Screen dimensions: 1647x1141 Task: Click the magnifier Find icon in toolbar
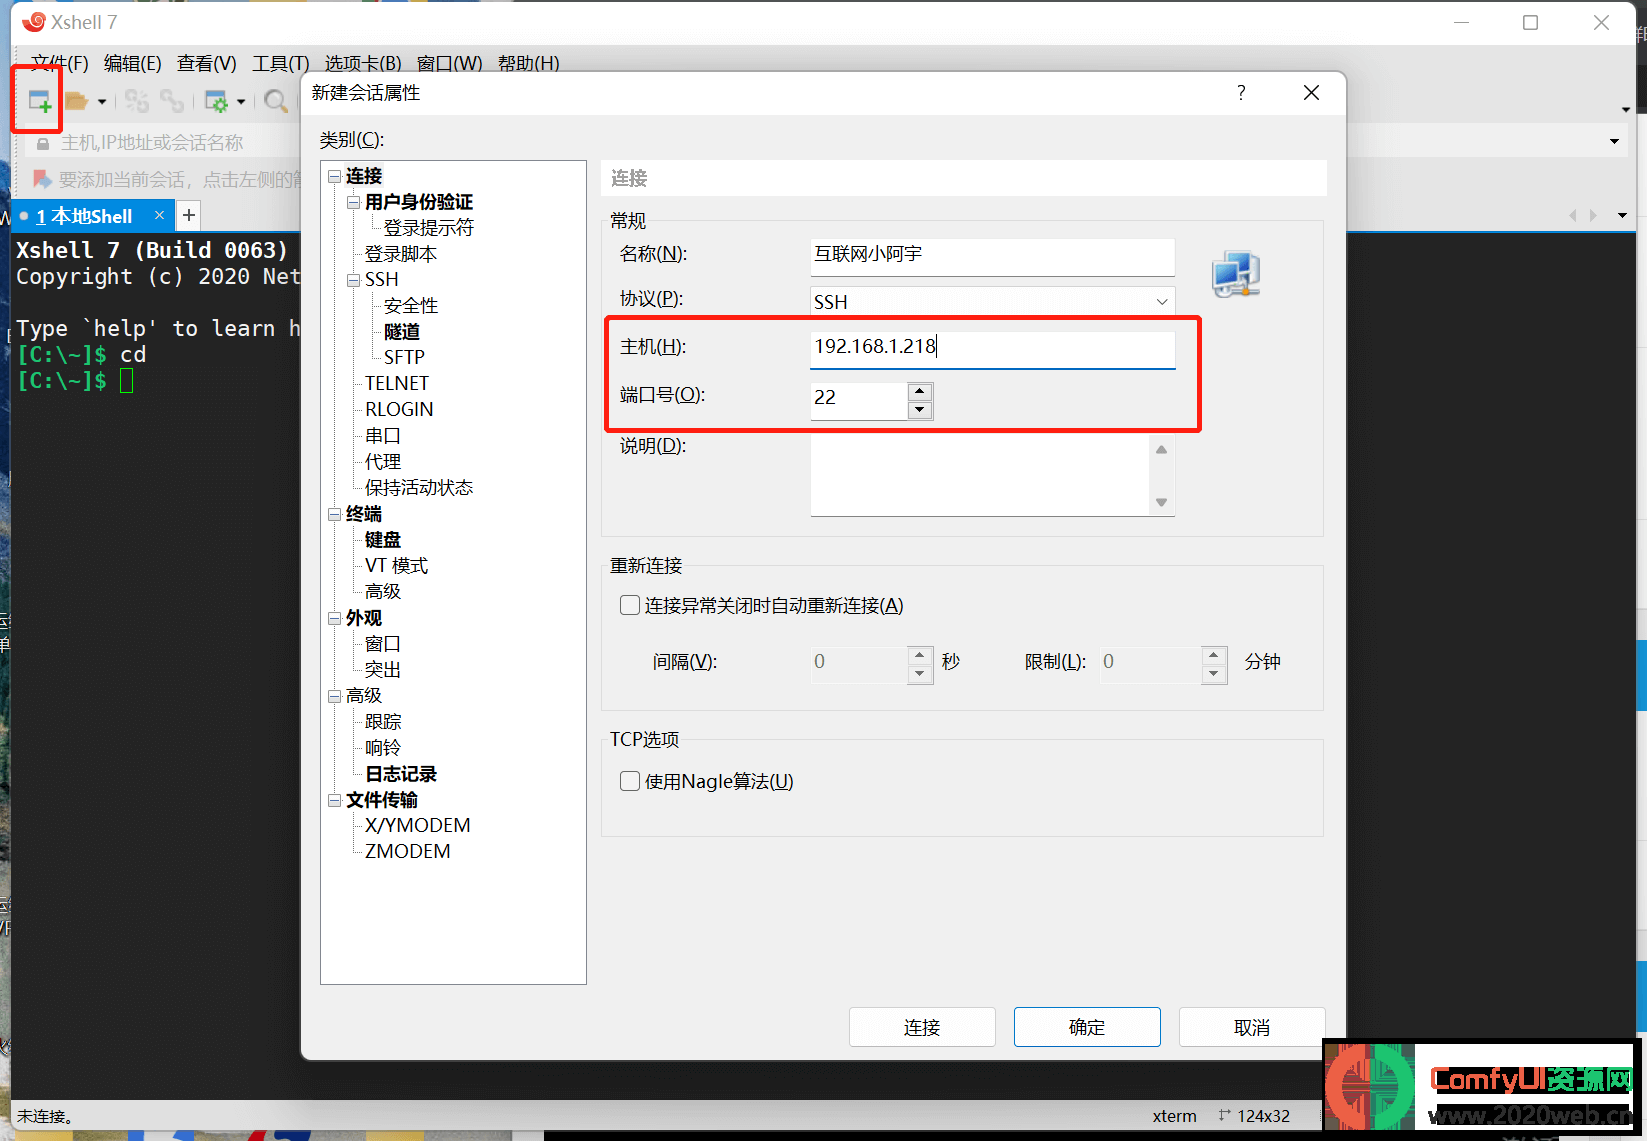coord(276,101)
